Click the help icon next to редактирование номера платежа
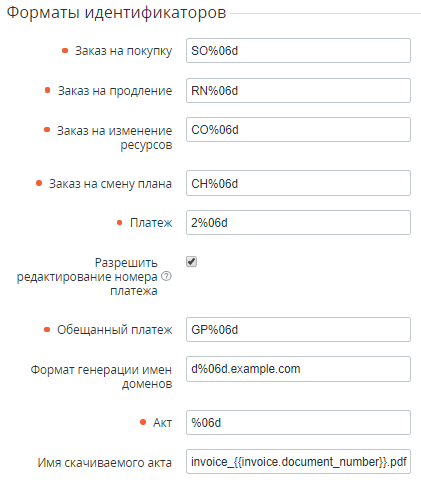The height and width of the screenshot is (480, 421). pos(166,276)
